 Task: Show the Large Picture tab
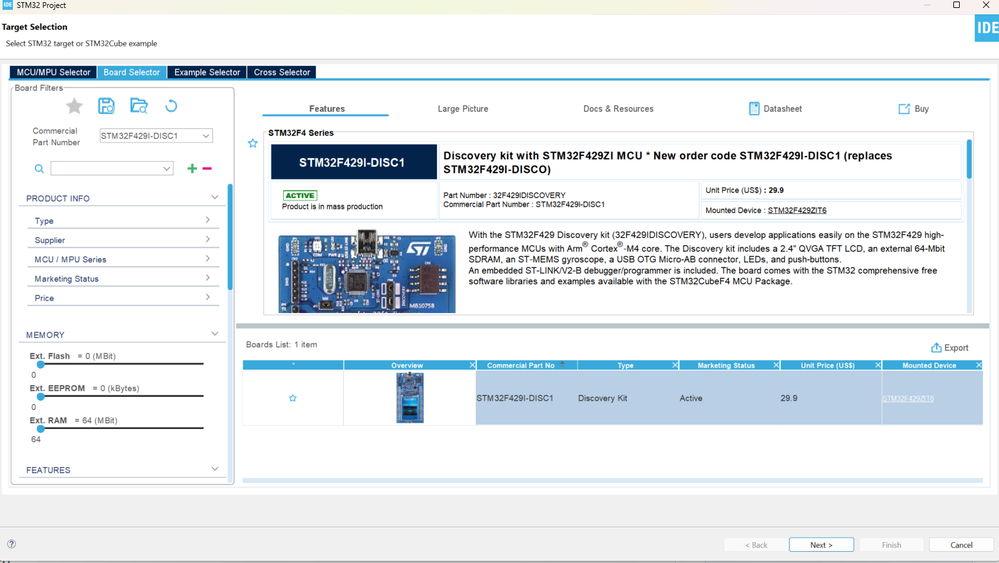(463, 109)
